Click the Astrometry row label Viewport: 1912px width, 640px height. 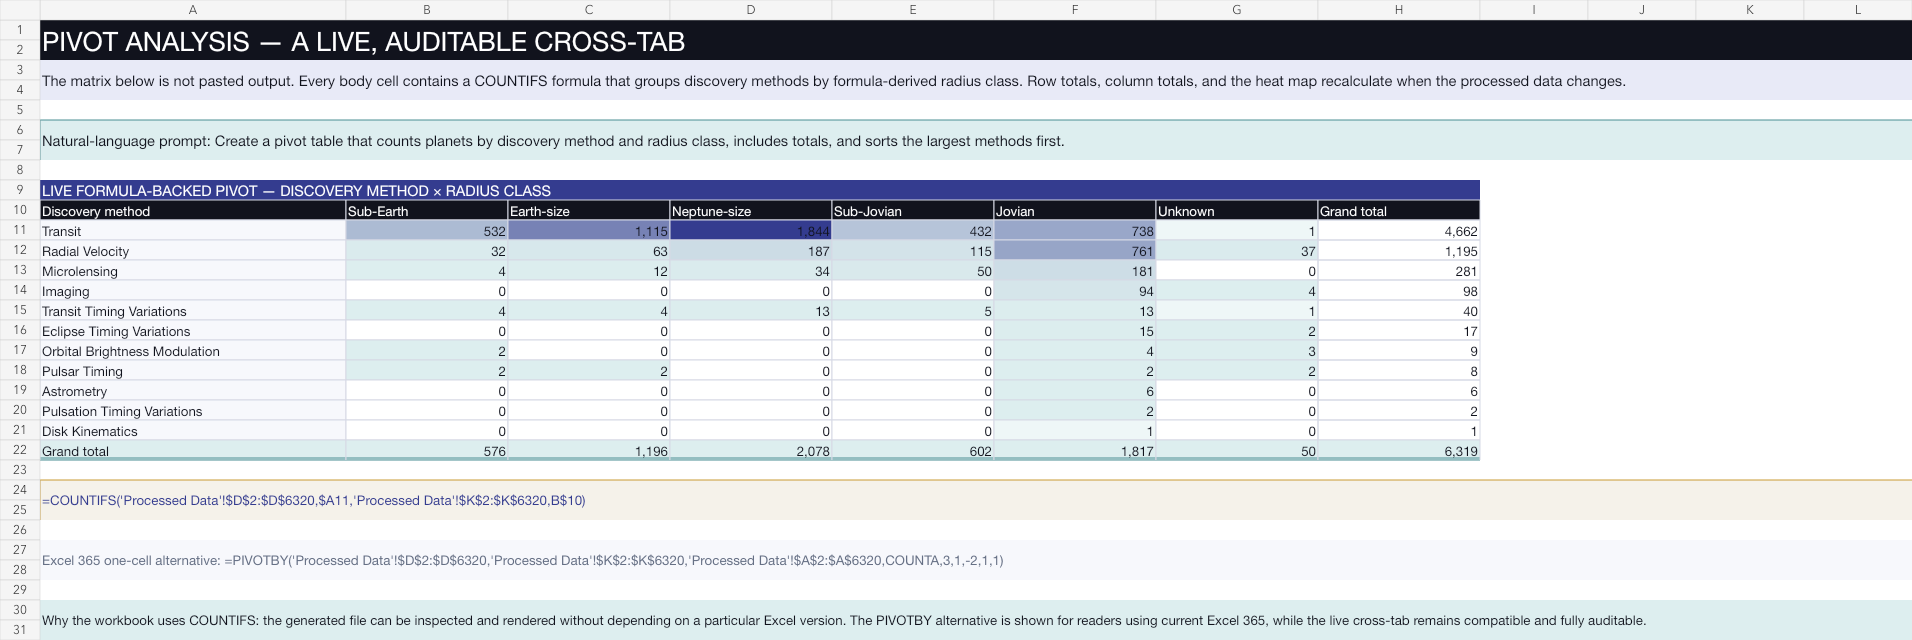193,391
